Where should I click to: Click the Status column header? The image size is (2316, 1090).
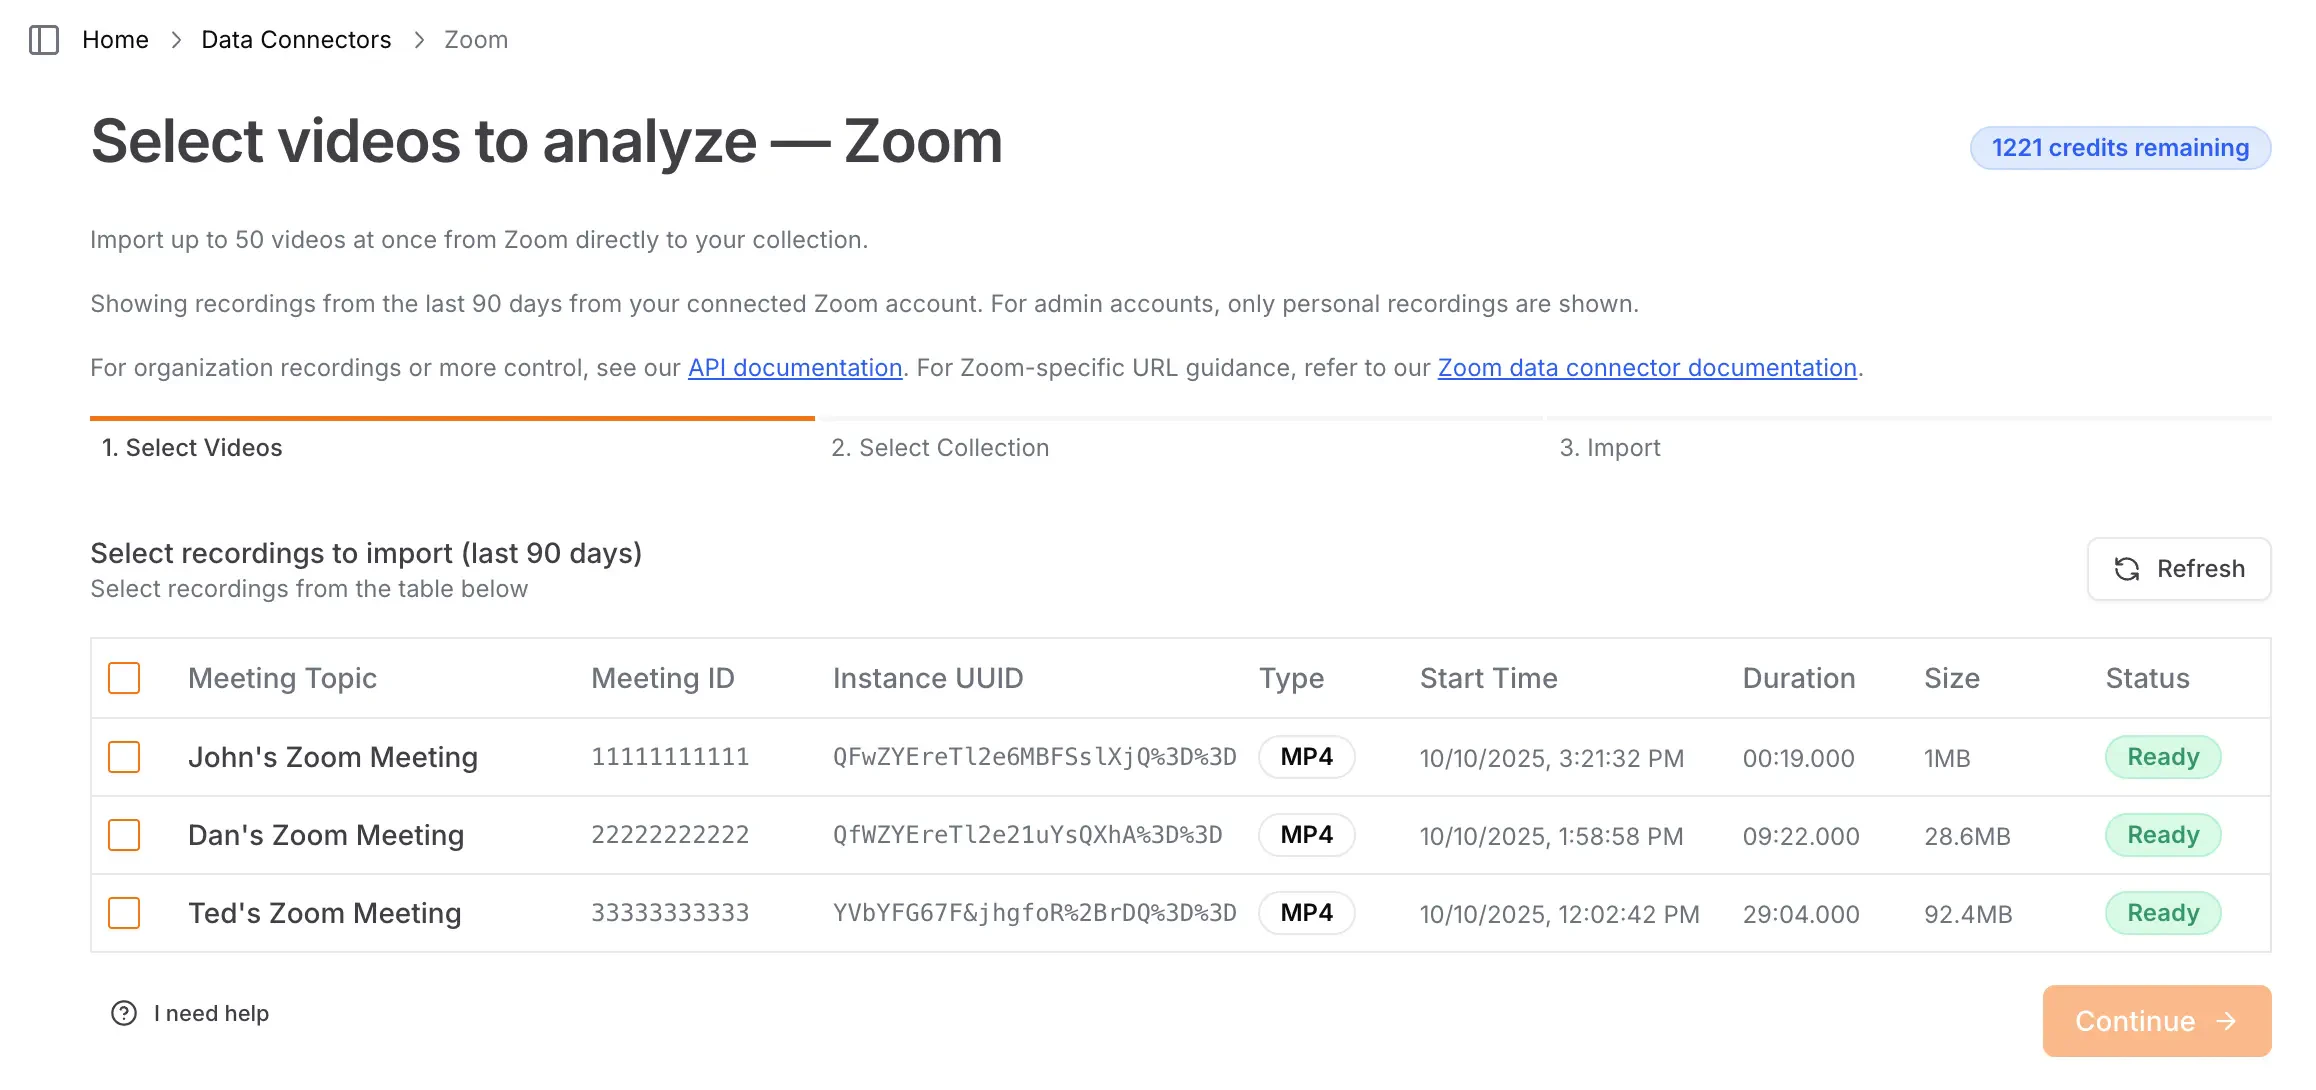coord(2147,678)
